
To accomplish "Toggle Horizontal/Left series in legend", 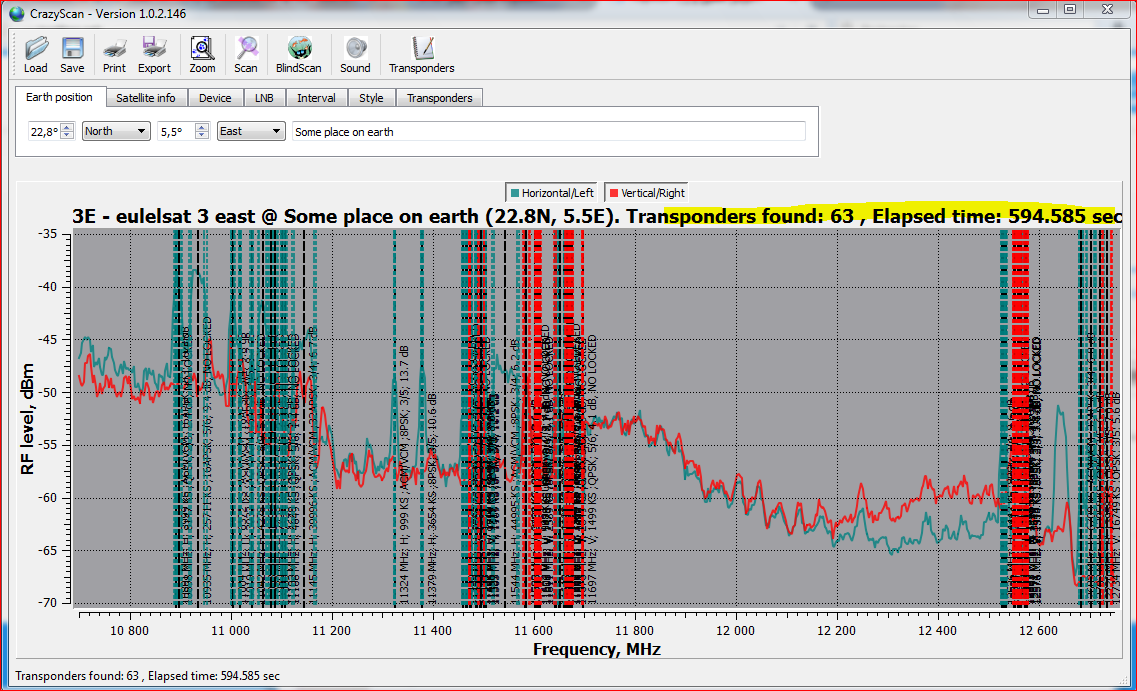I will point(550,192).
